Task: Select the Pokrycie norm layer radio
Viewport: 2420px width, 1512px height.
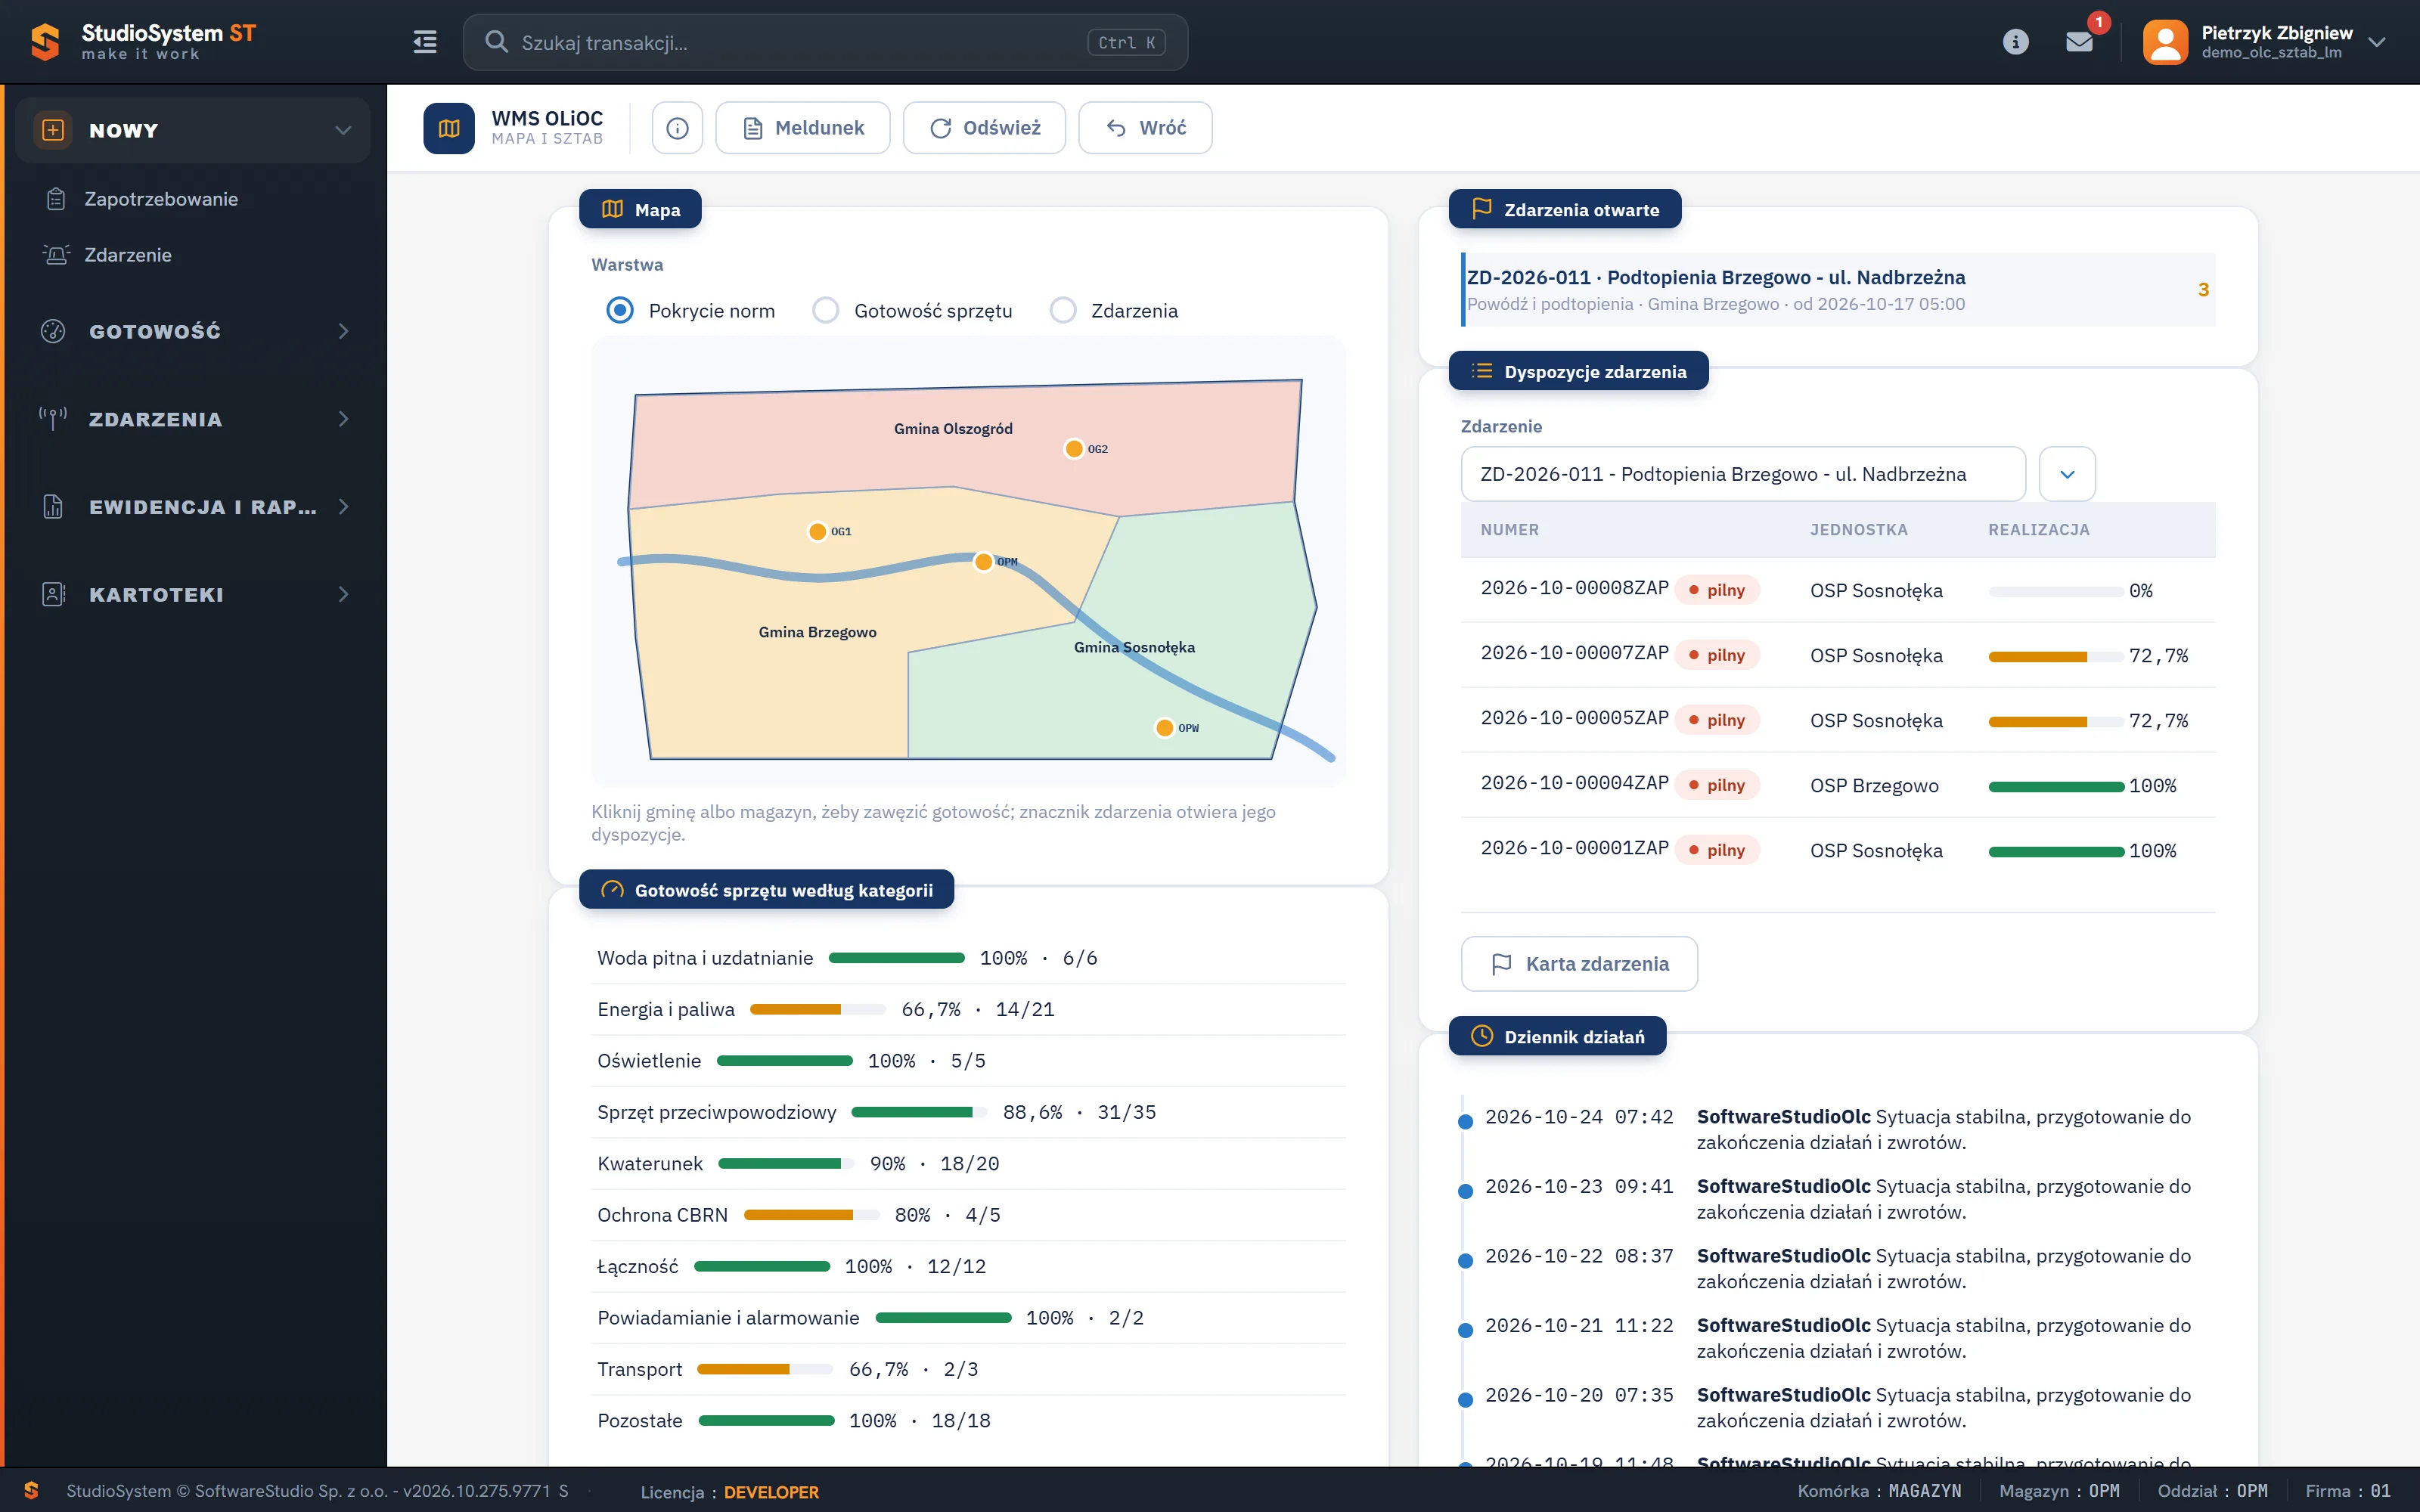Action: (620, 310)
